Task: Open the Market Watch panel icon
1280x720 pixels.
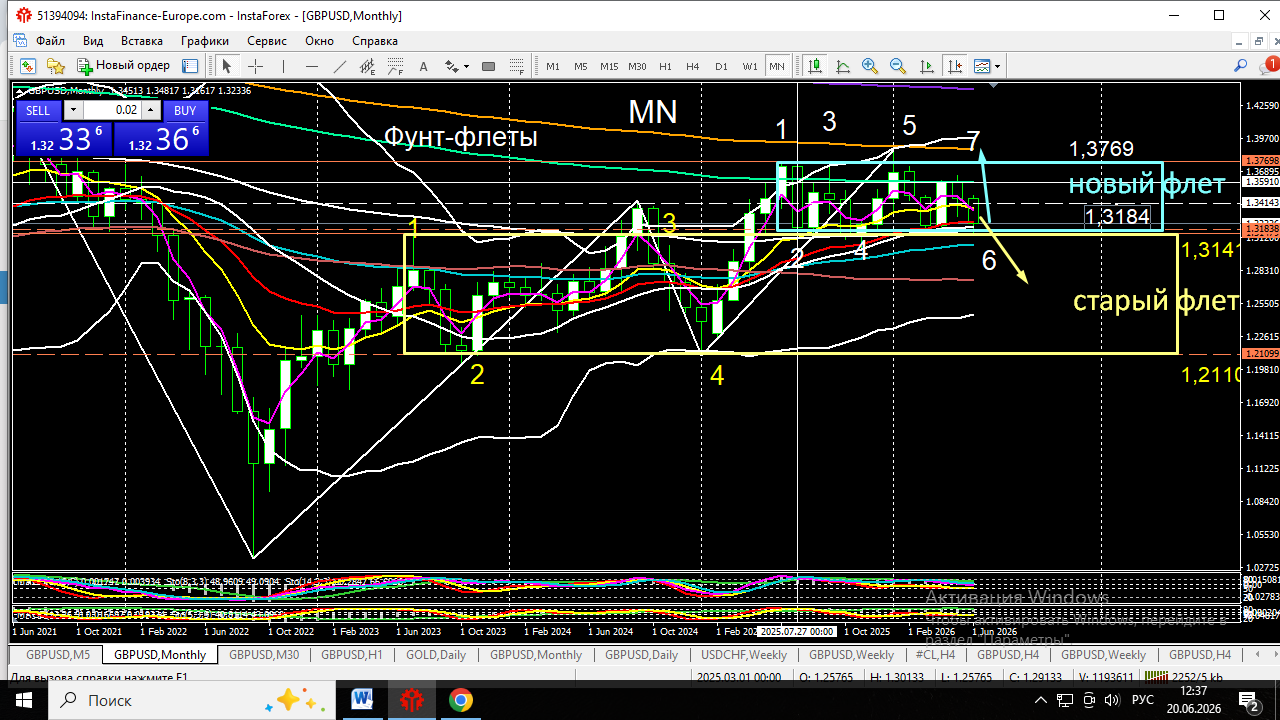Action: (27, 66)
